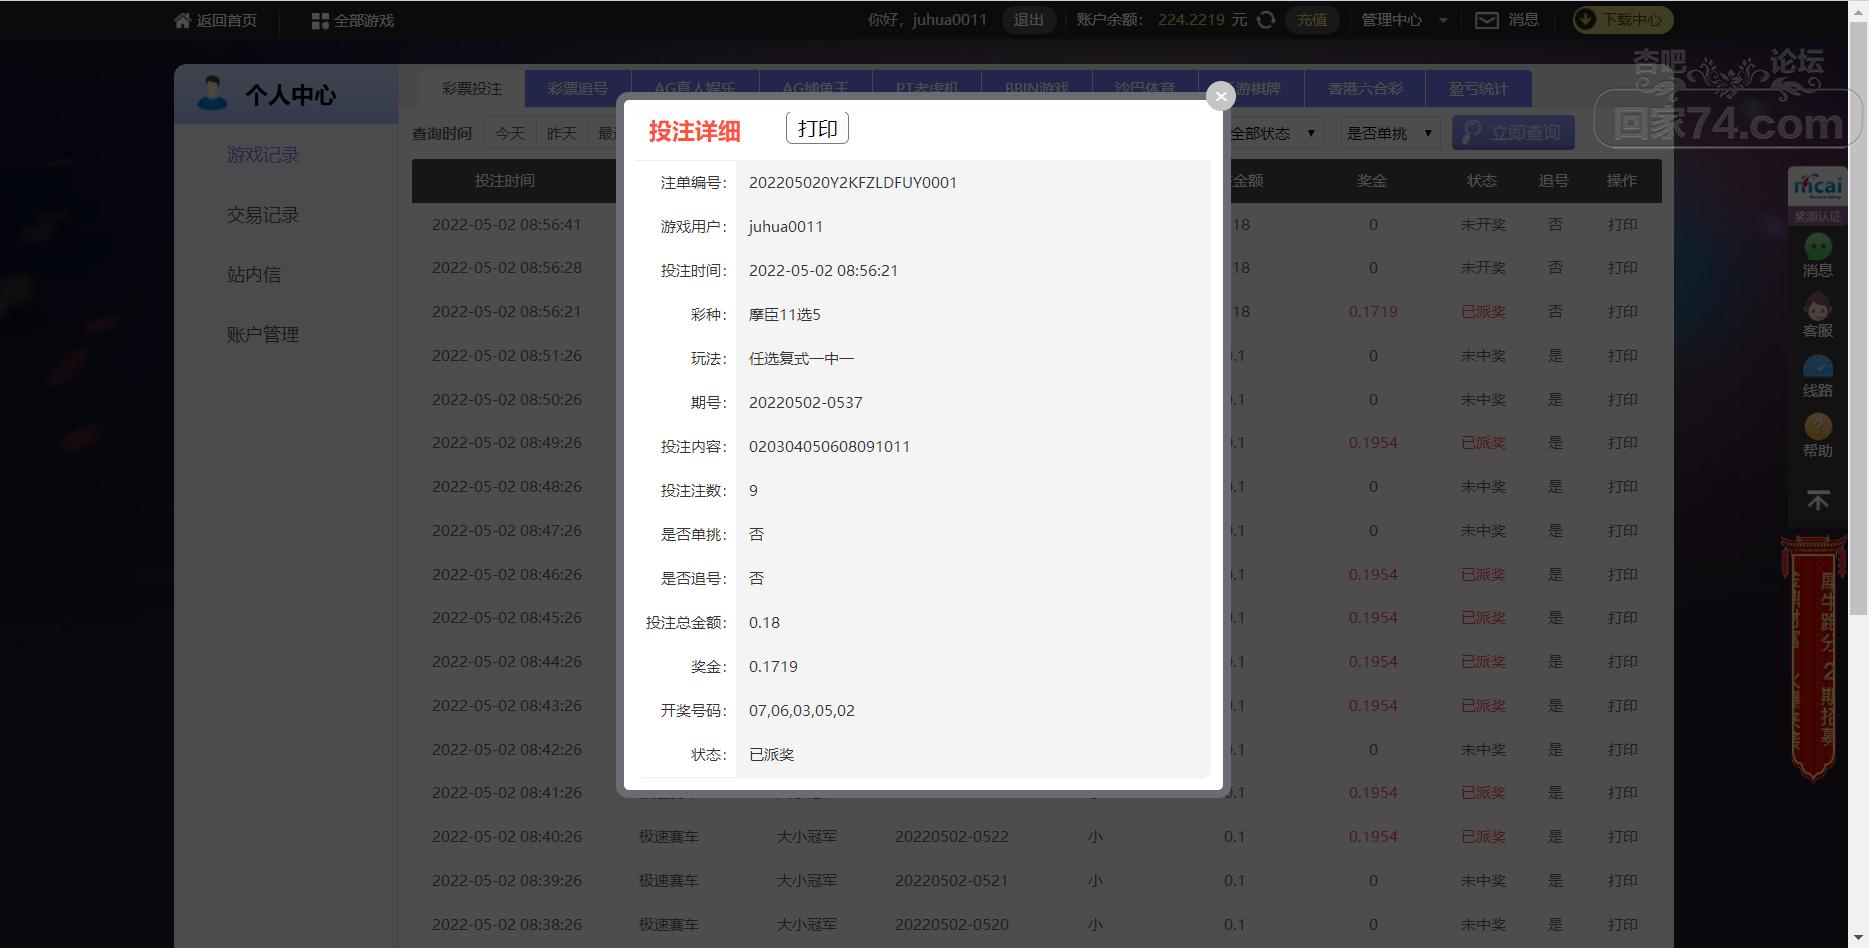
Task: Click the logout button
Action: click(1028, 20)
